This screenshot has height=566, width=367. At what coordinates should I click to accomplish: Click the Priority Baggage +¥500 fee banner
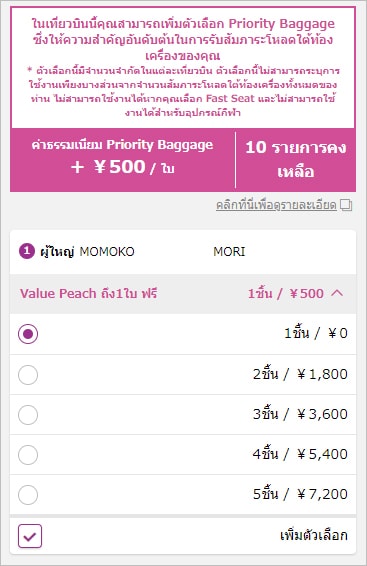(x=123, y=160)
